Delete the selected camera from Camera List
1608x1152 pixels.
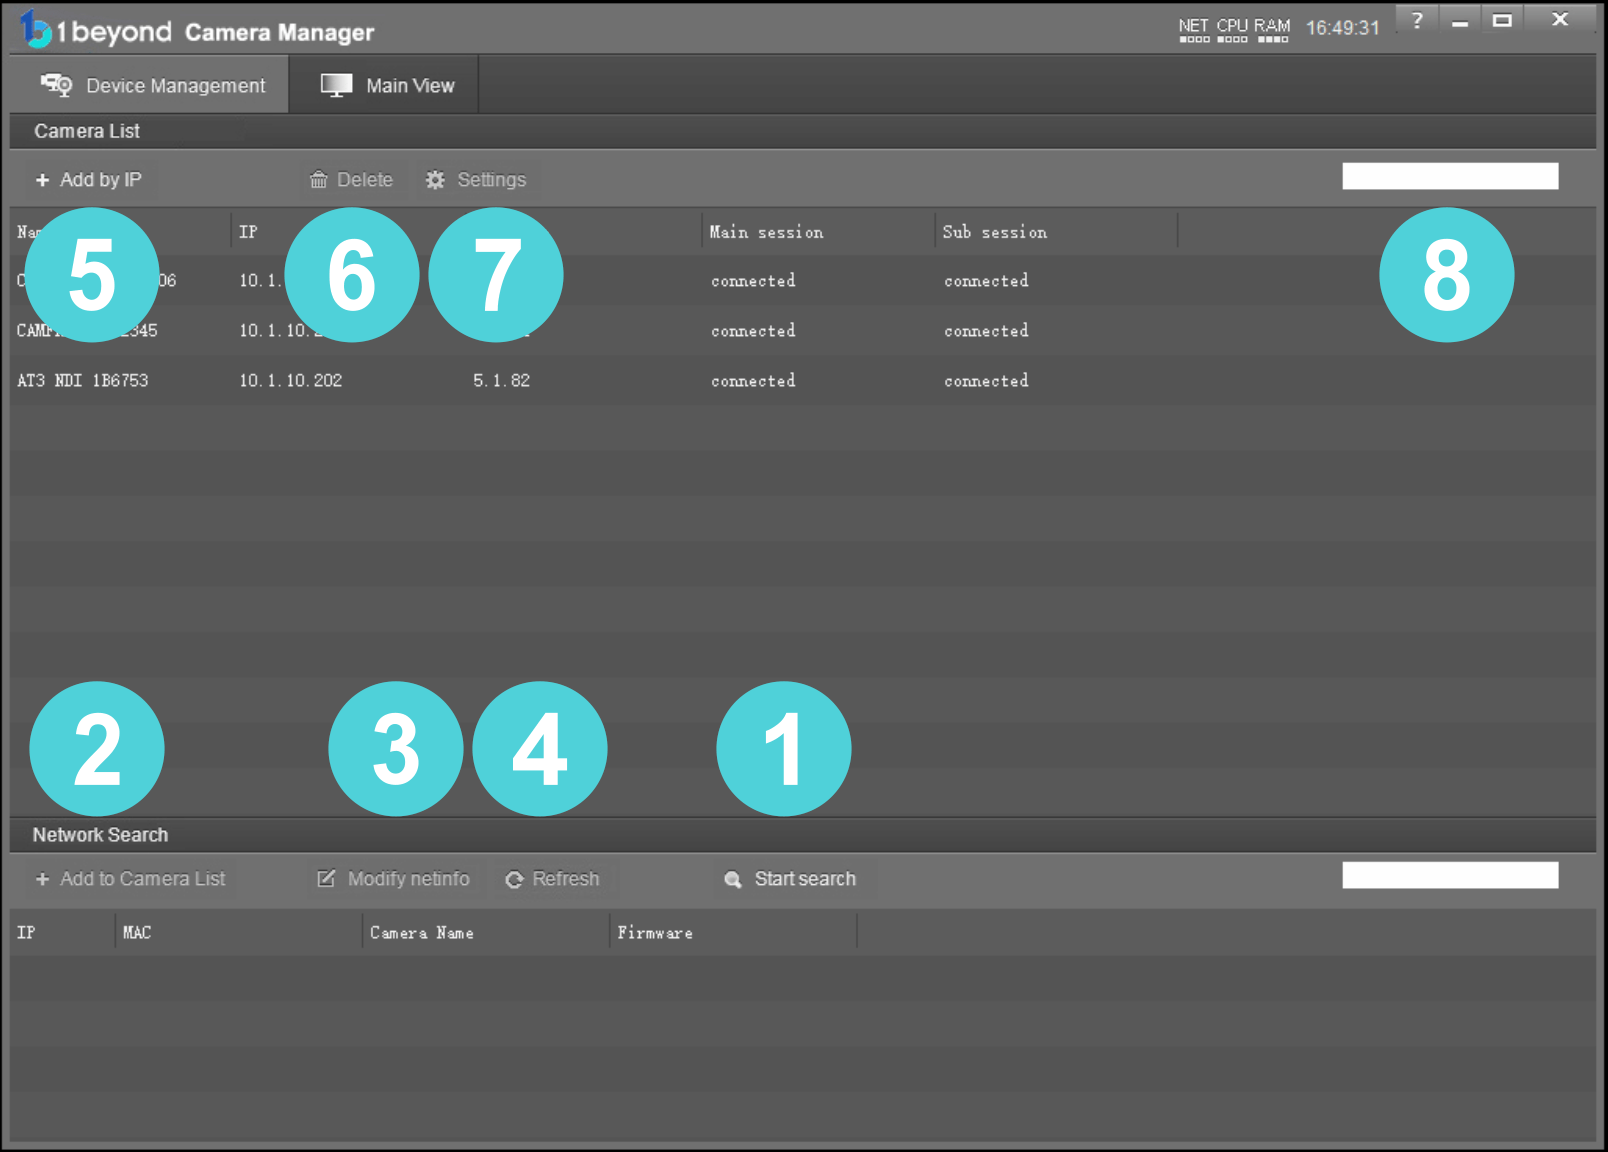pyautogui.click(x=351, y=180)
